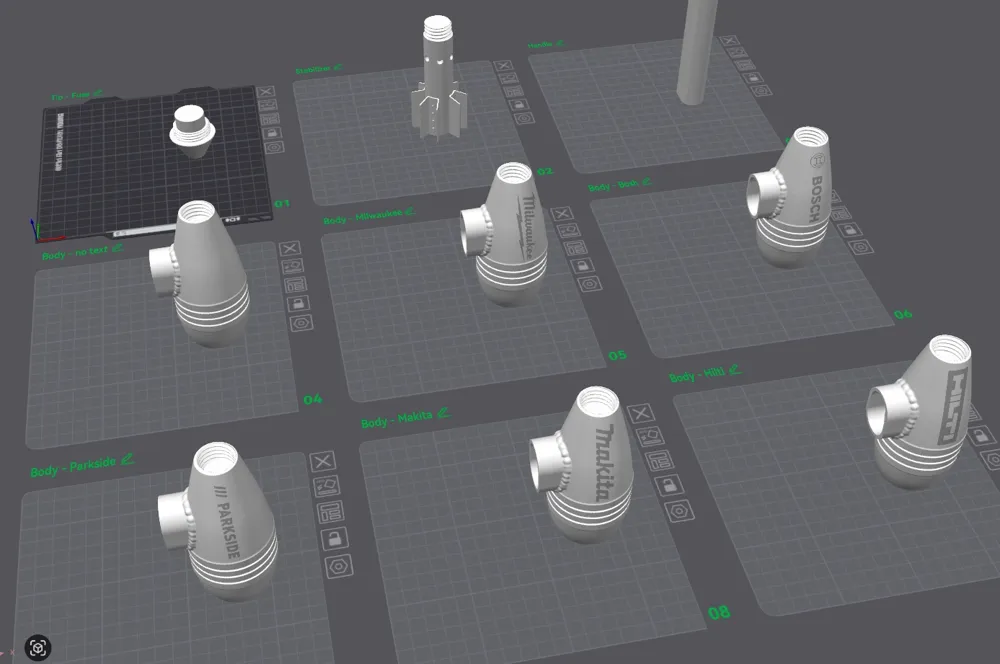Edit plate name Body - Bosh pencil
This screenshot has width=1000, height=664.
point(646,182)
